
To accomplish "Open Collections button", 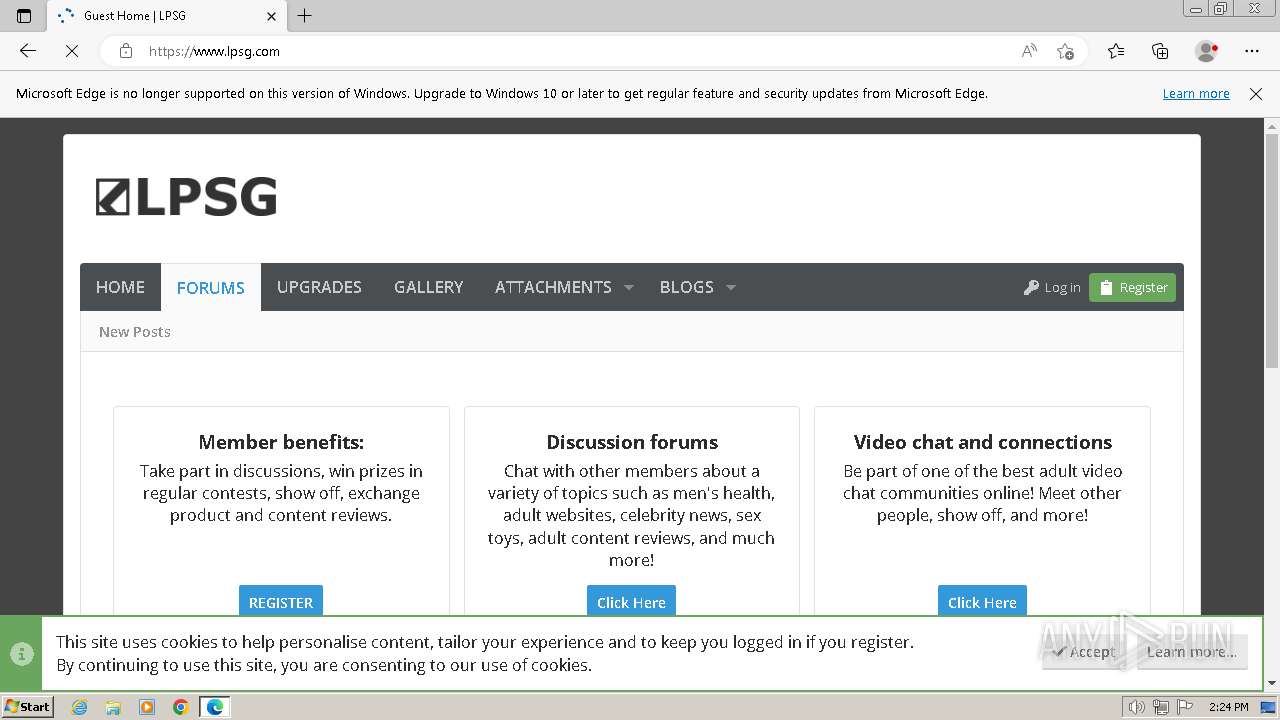I will point(1160,51).
